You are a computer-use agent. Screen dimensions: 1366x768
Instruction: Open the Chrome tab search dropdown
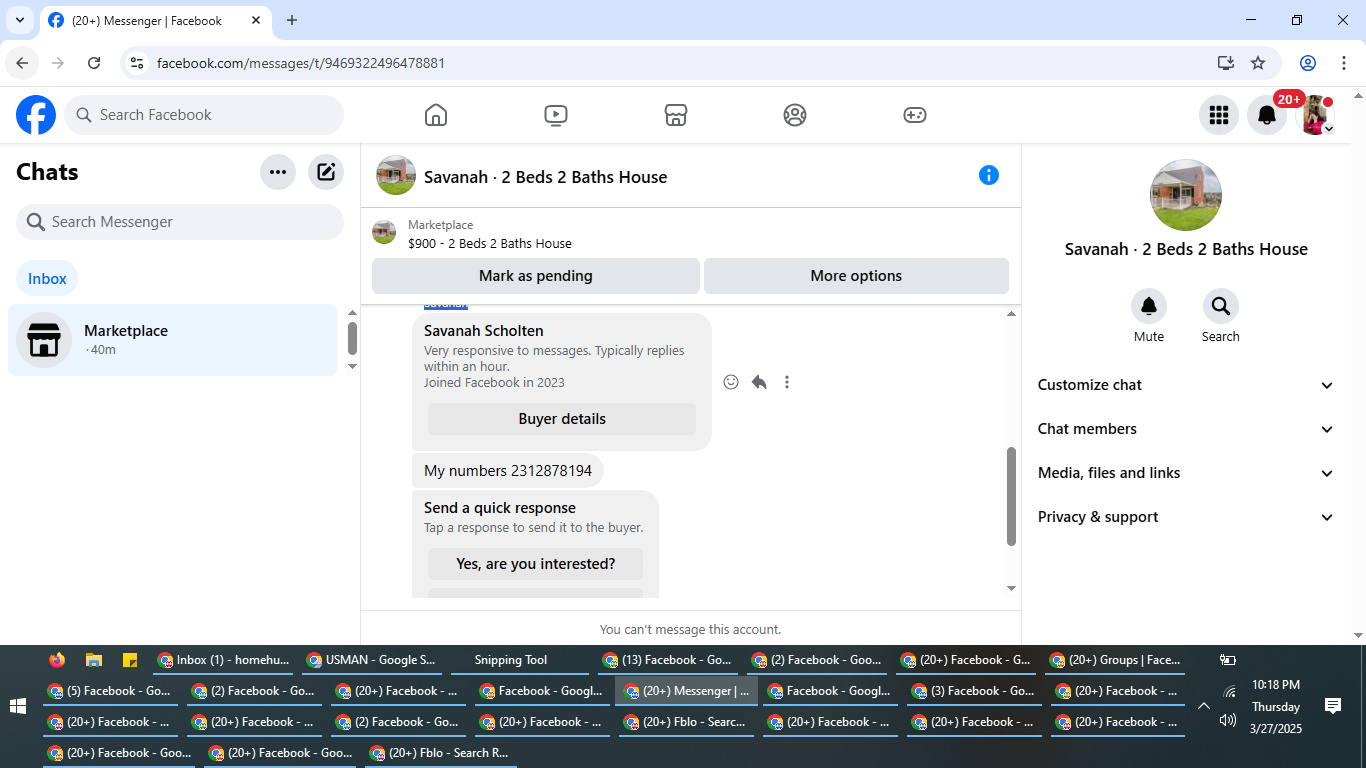coord(19,20)
